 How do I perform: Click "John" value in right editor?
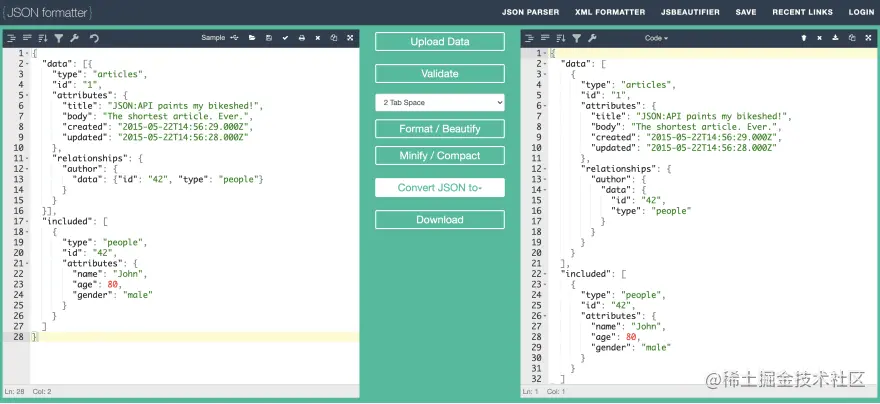[648, 327]
